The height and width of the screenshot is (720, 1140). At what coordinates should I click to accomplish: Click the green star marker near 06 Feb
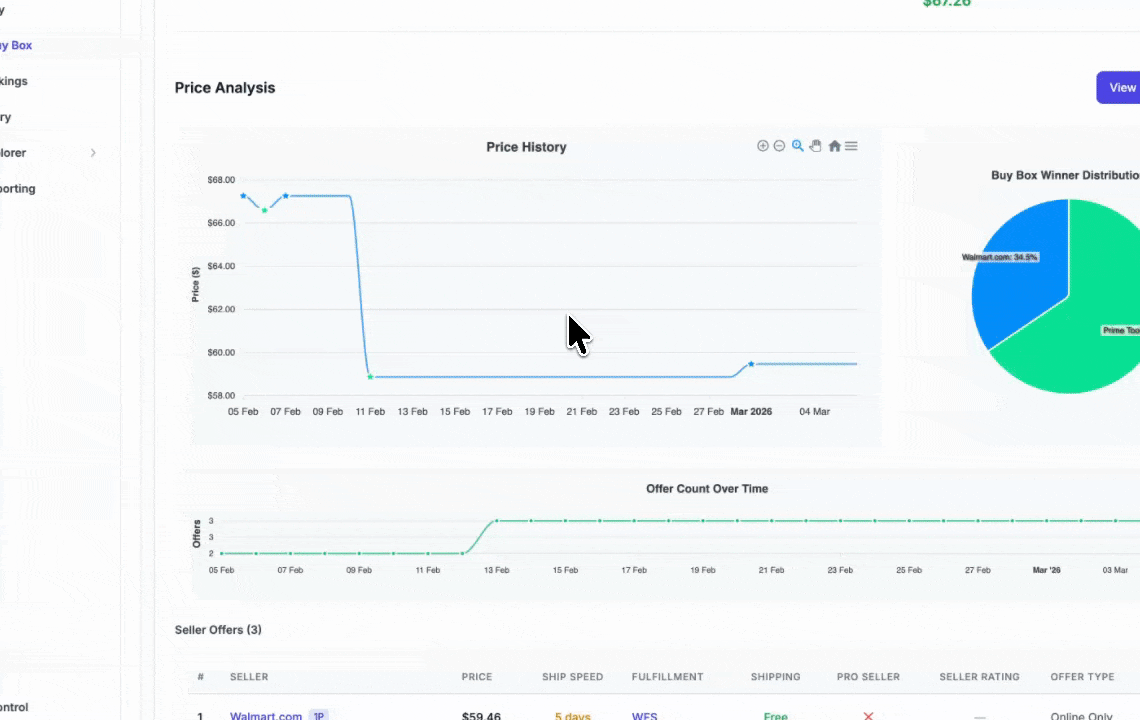point(265,210)
